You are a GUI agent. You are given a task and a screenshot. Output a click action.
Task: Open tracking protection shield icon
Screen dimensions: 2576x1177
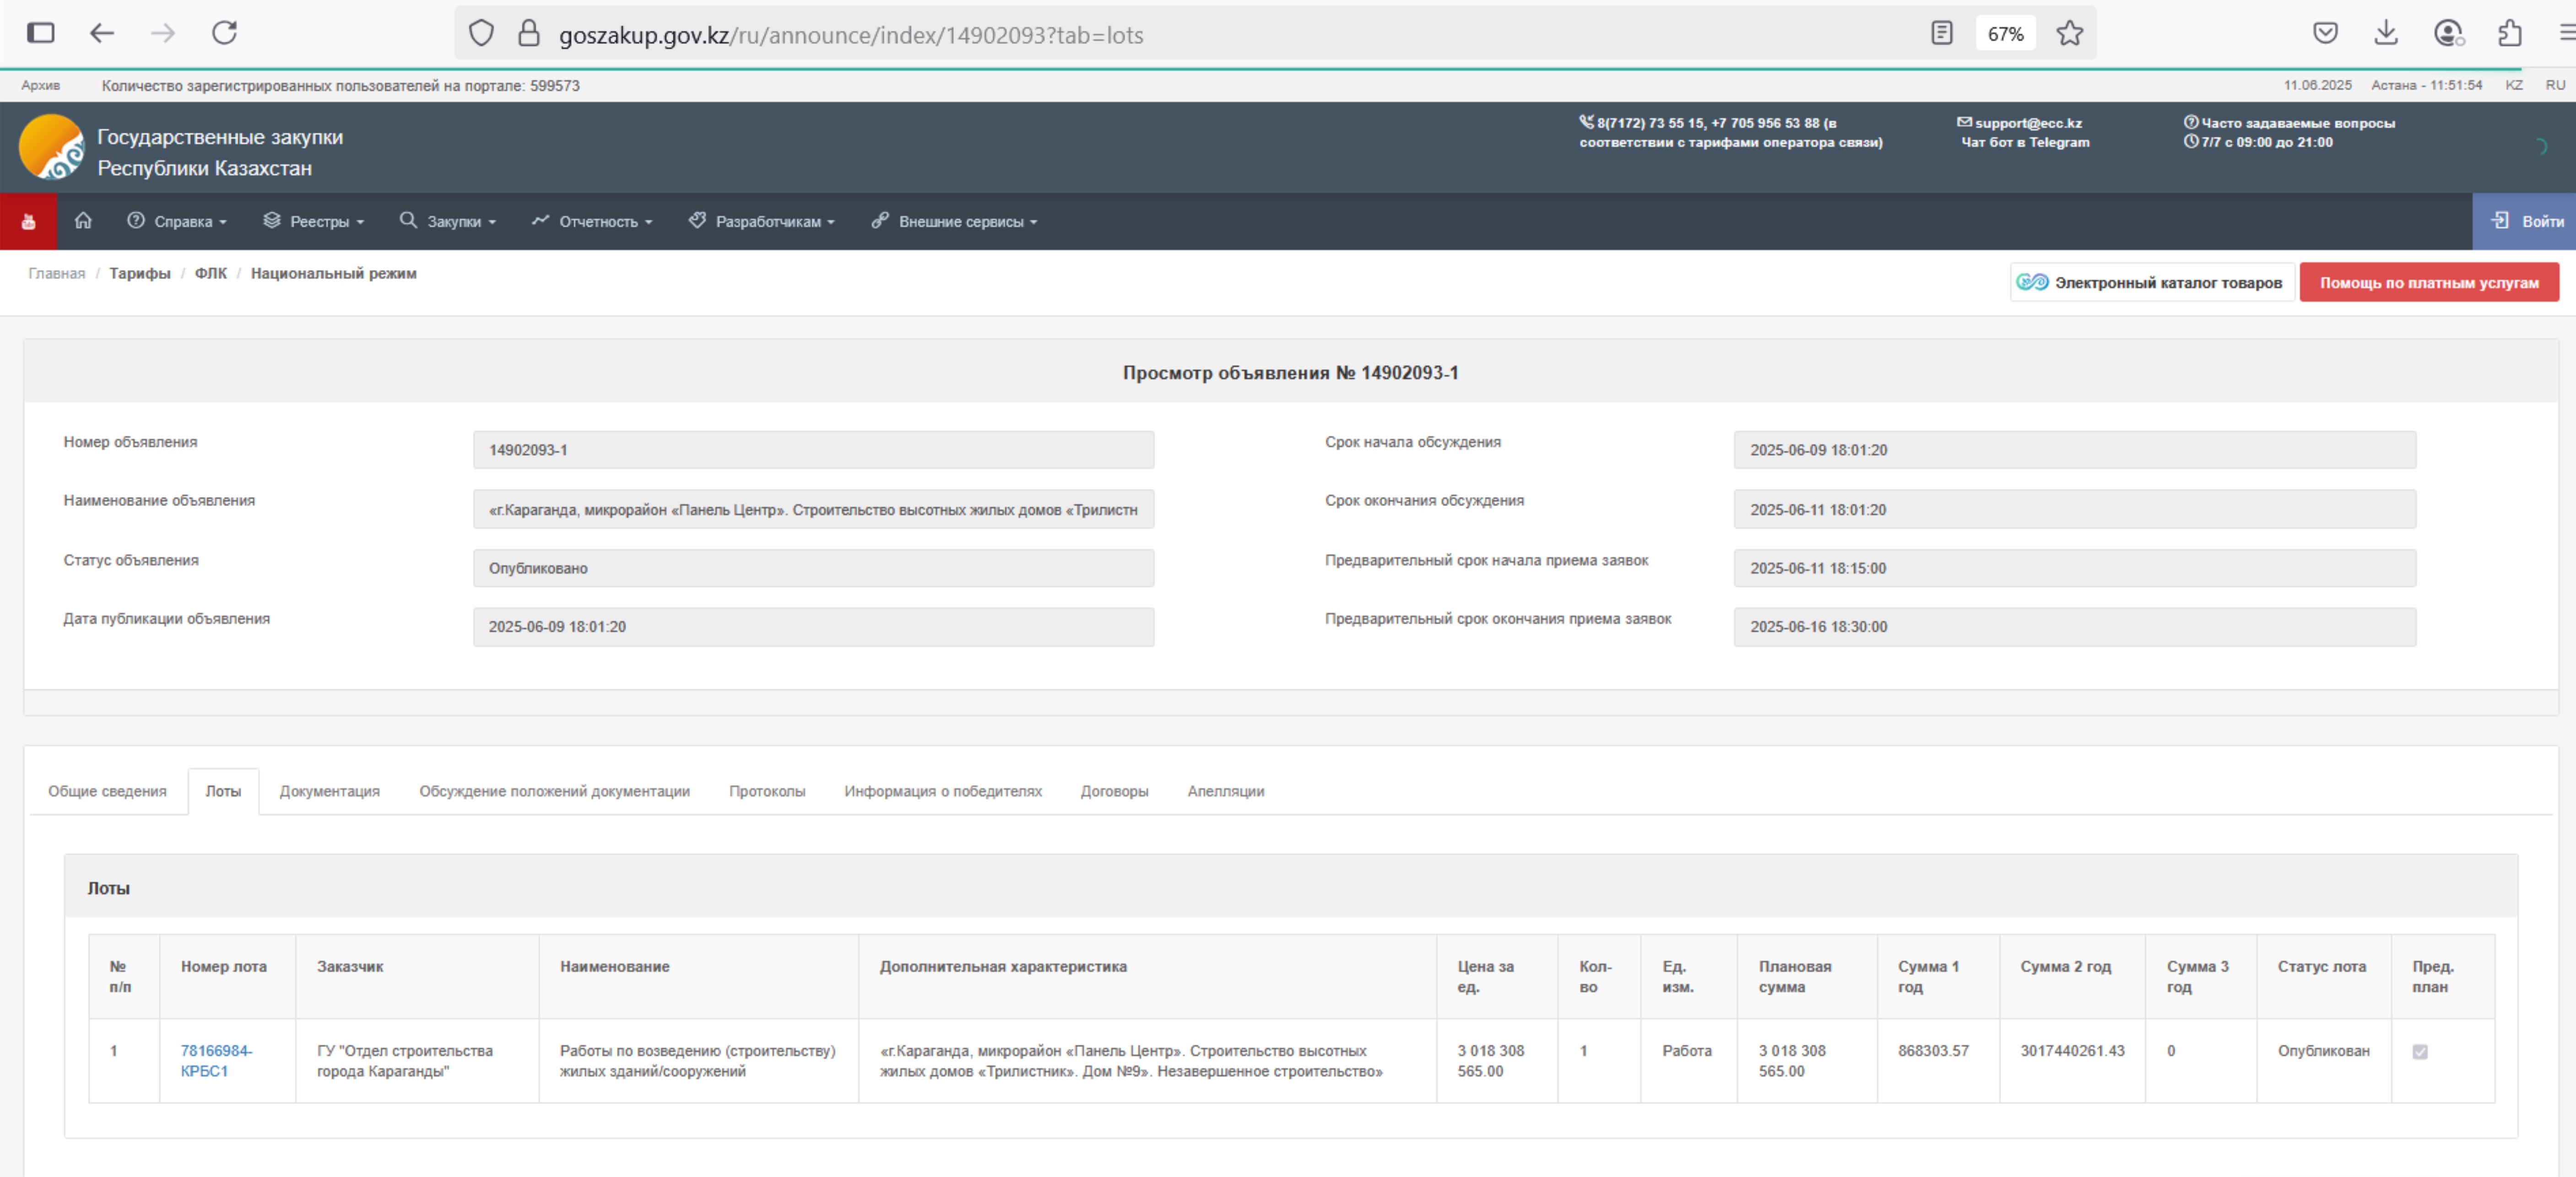(x=481, y=34)
